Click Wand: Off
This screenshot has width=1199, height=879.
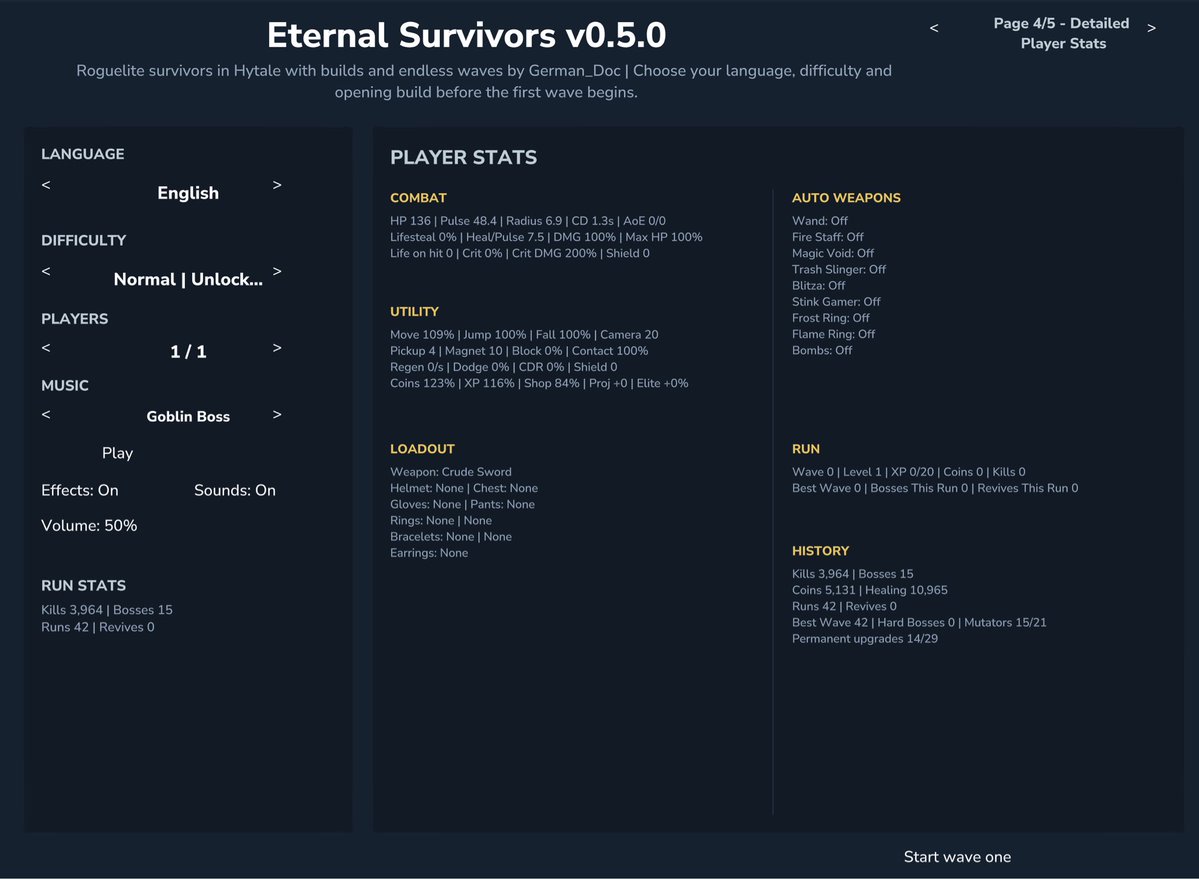coord(820,221)
